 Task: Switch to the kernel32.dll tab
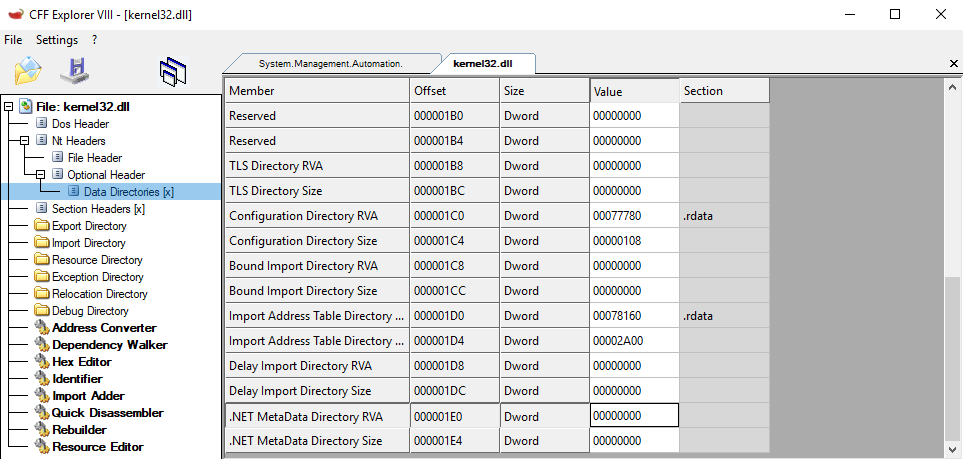coord(483,63)
